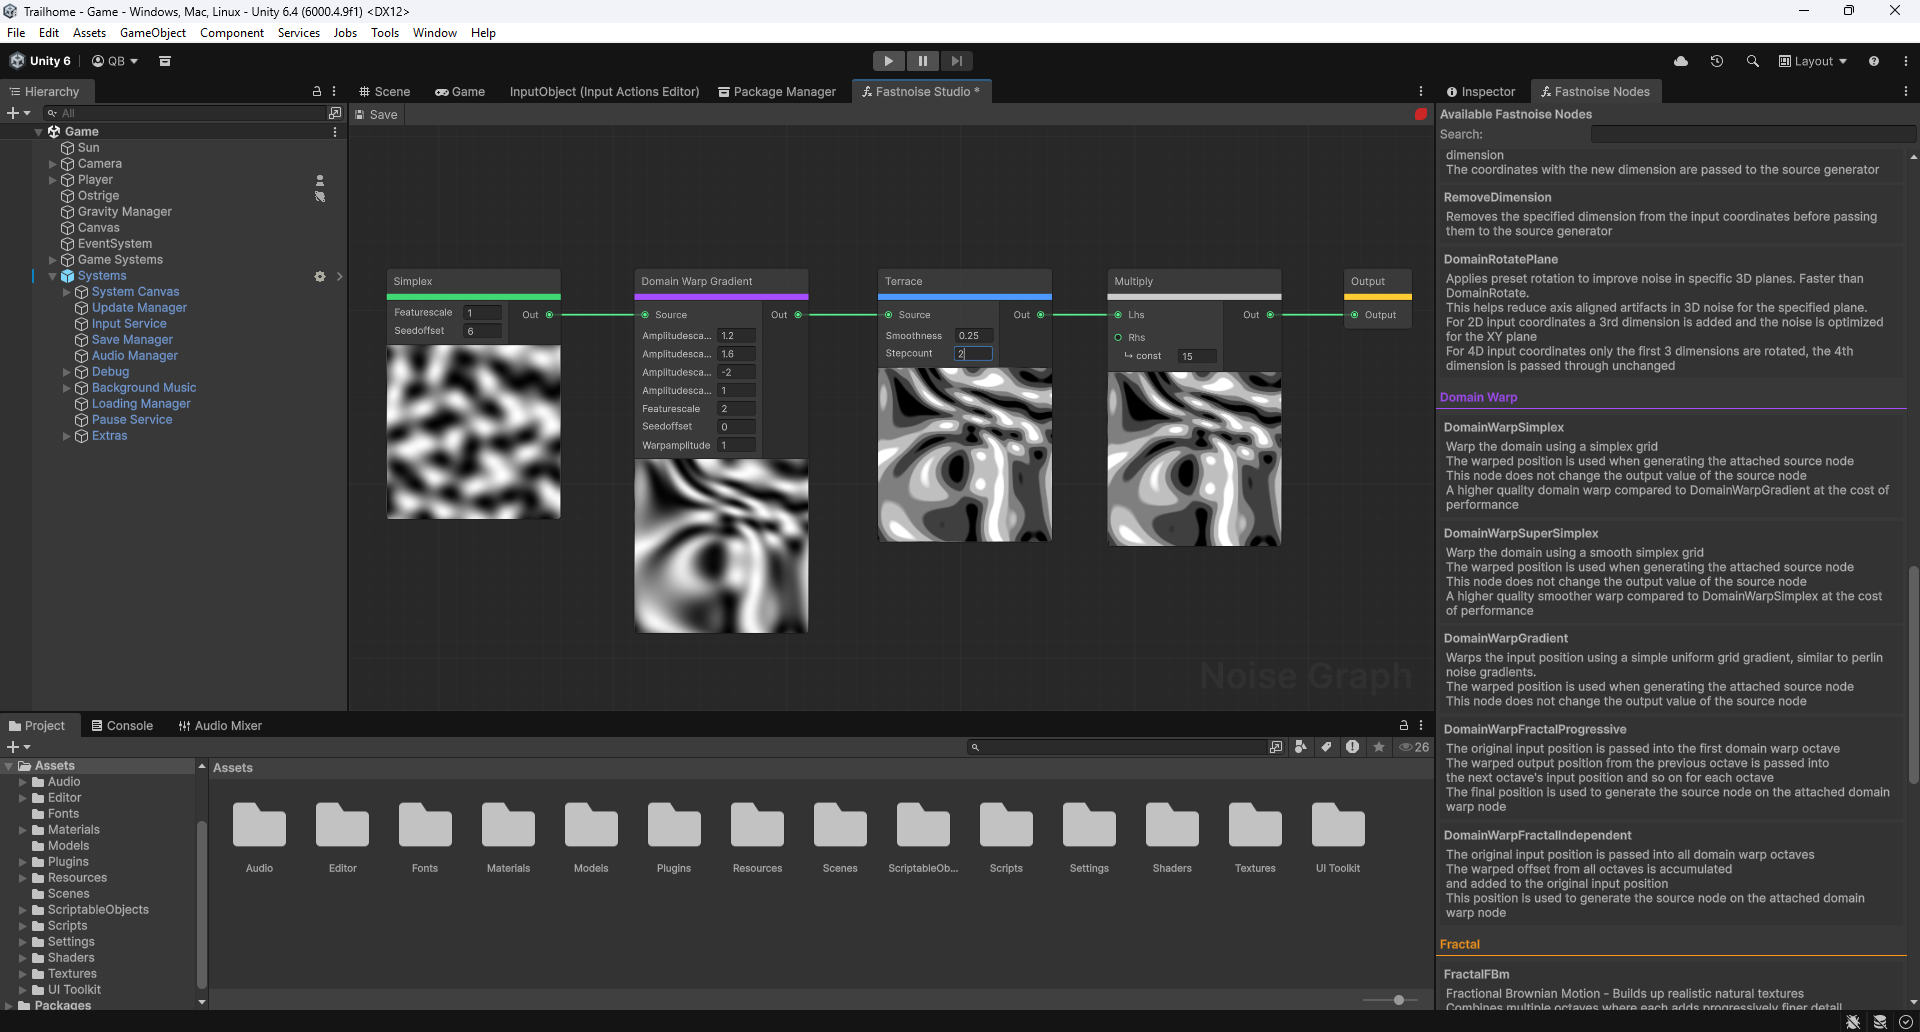1920x1032 pixels.
Task: Open the Help question-mark icon
Action: pyautogui.click(x=1874, y=61)
